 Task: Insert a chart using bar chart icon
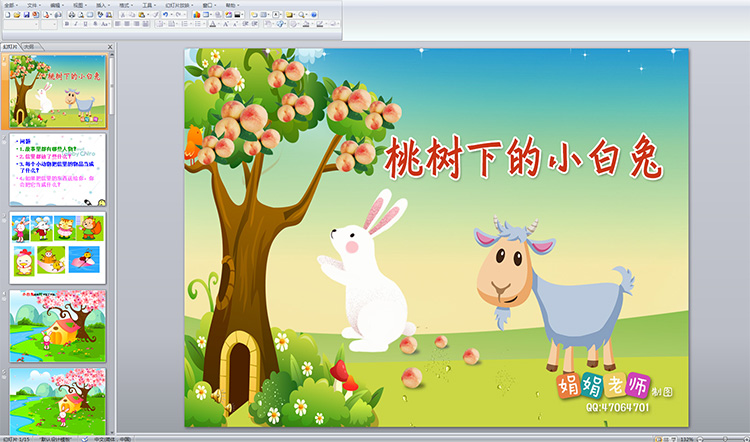[x=197, y=15]
